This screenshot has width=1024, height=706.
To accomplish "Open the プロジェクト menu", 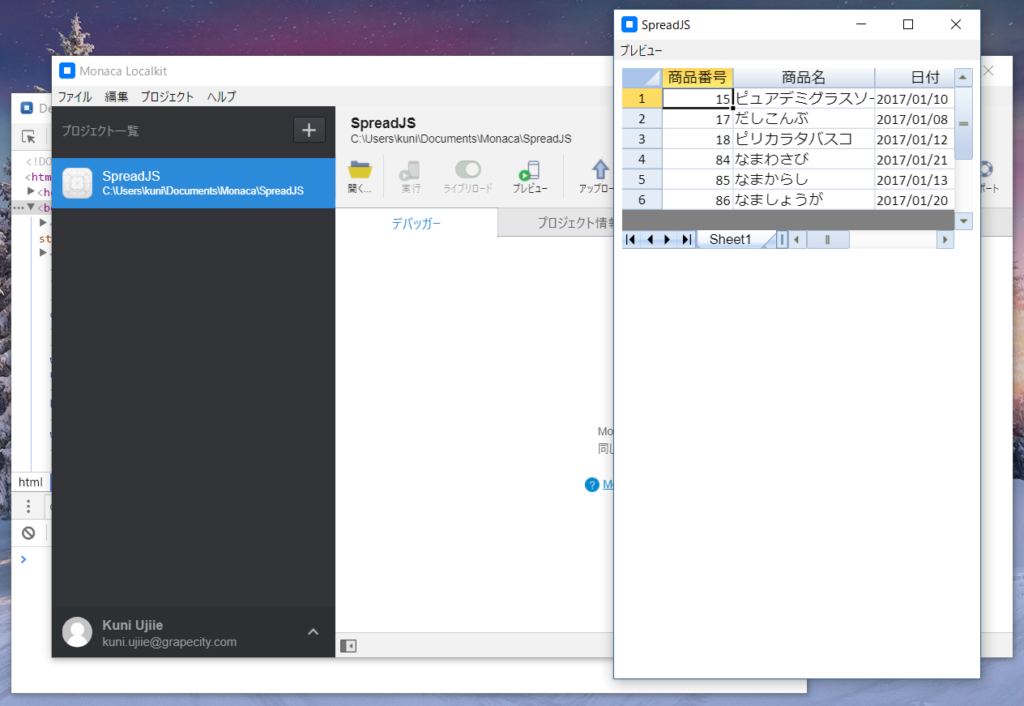I will (x=167, y=97).
